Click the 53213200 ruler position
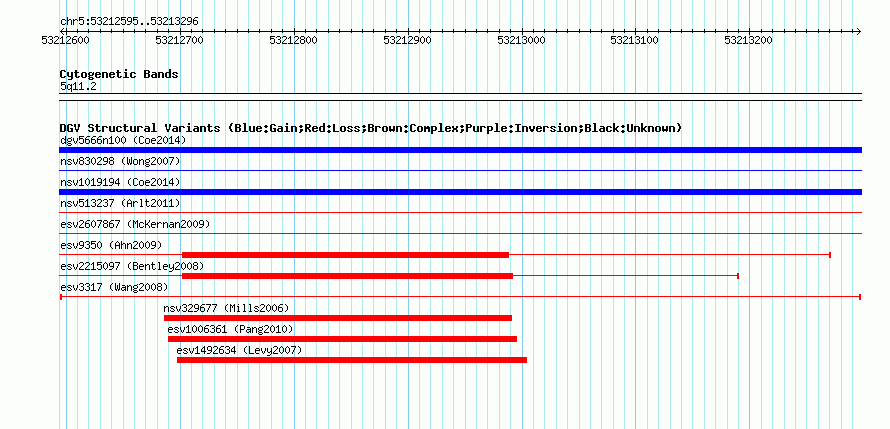Viewport: 890px width, 429px height. (x=749, y=40)
